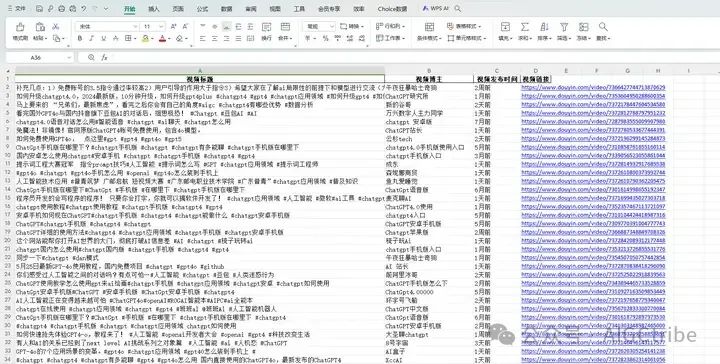Open the Cell style (单元格样式) dropdown
The width and height of the screenshot is (720, 364).
pyautogui.click(x=467, y=39)
